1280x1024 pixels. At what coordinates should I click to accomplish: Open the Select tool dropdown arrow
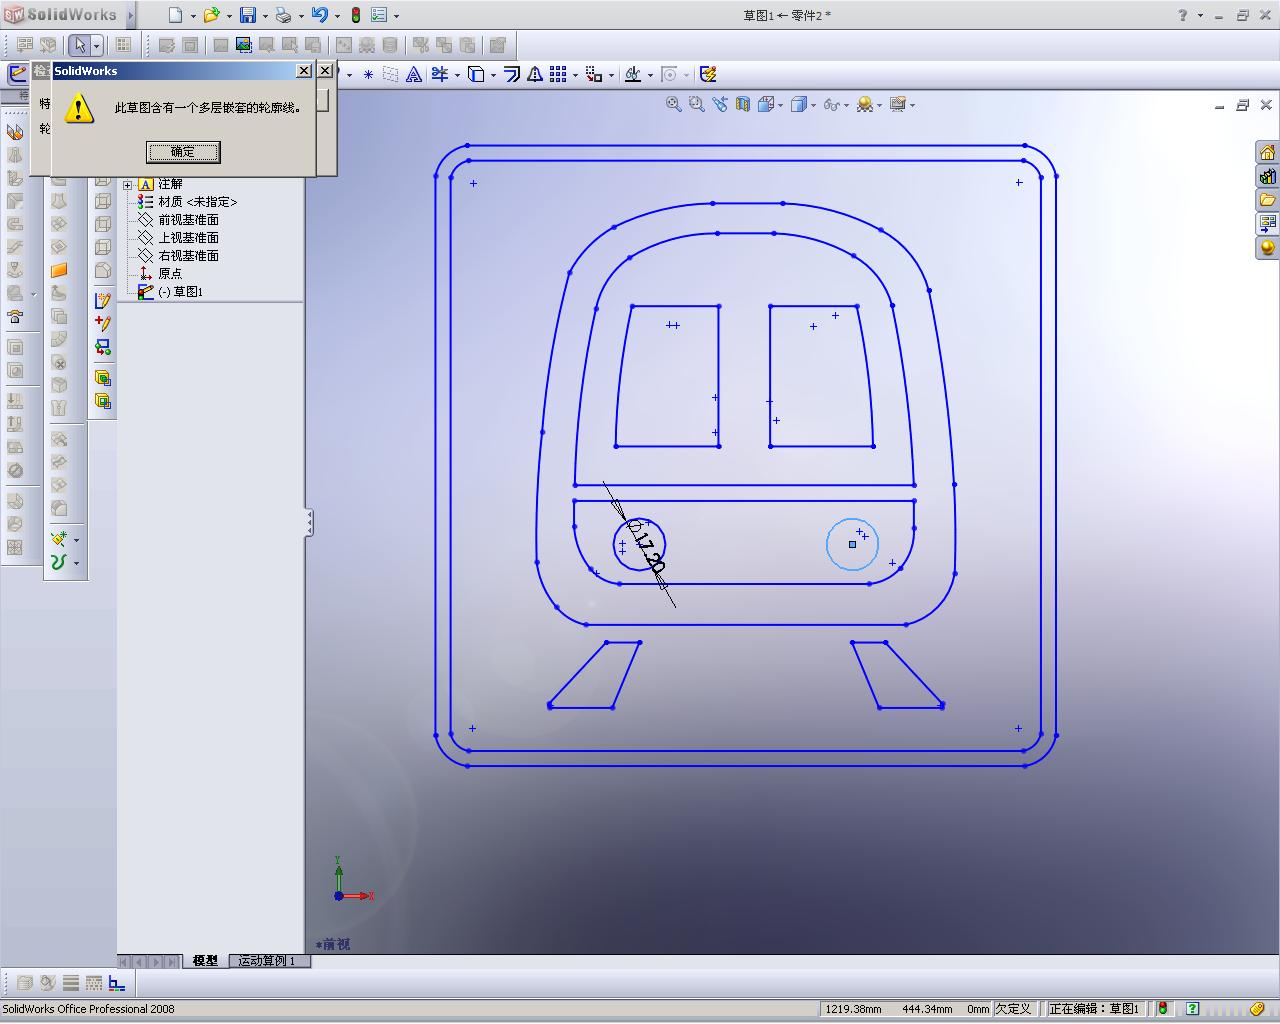[x=96, y=45]
